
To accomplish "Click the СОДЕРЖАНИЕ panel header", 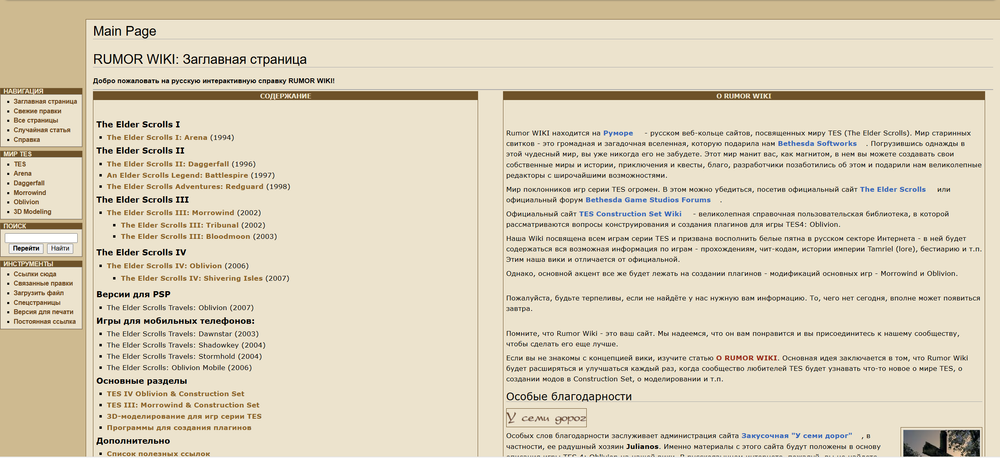I will point(285,96).
